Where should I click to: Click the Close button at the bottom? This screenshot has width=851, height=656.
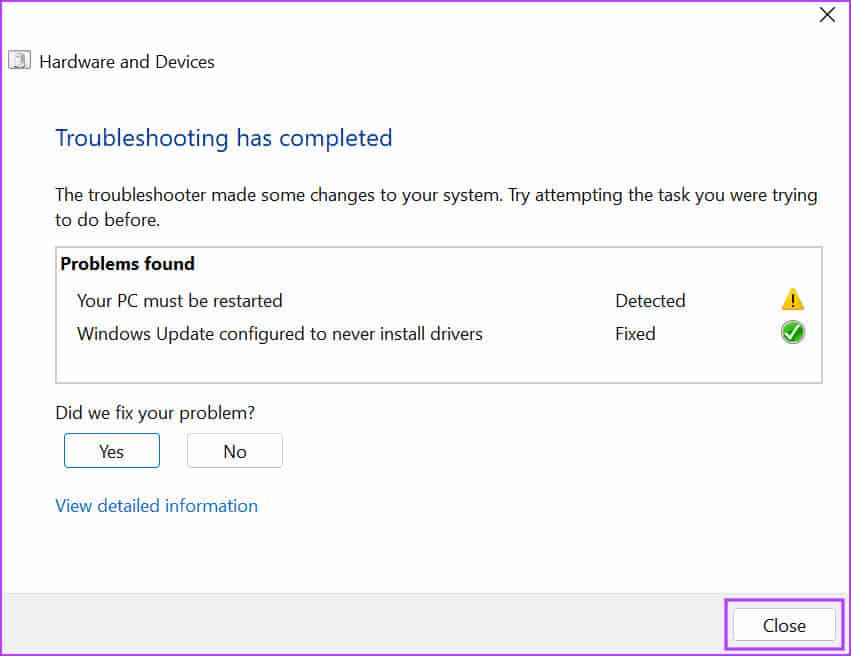784,625
